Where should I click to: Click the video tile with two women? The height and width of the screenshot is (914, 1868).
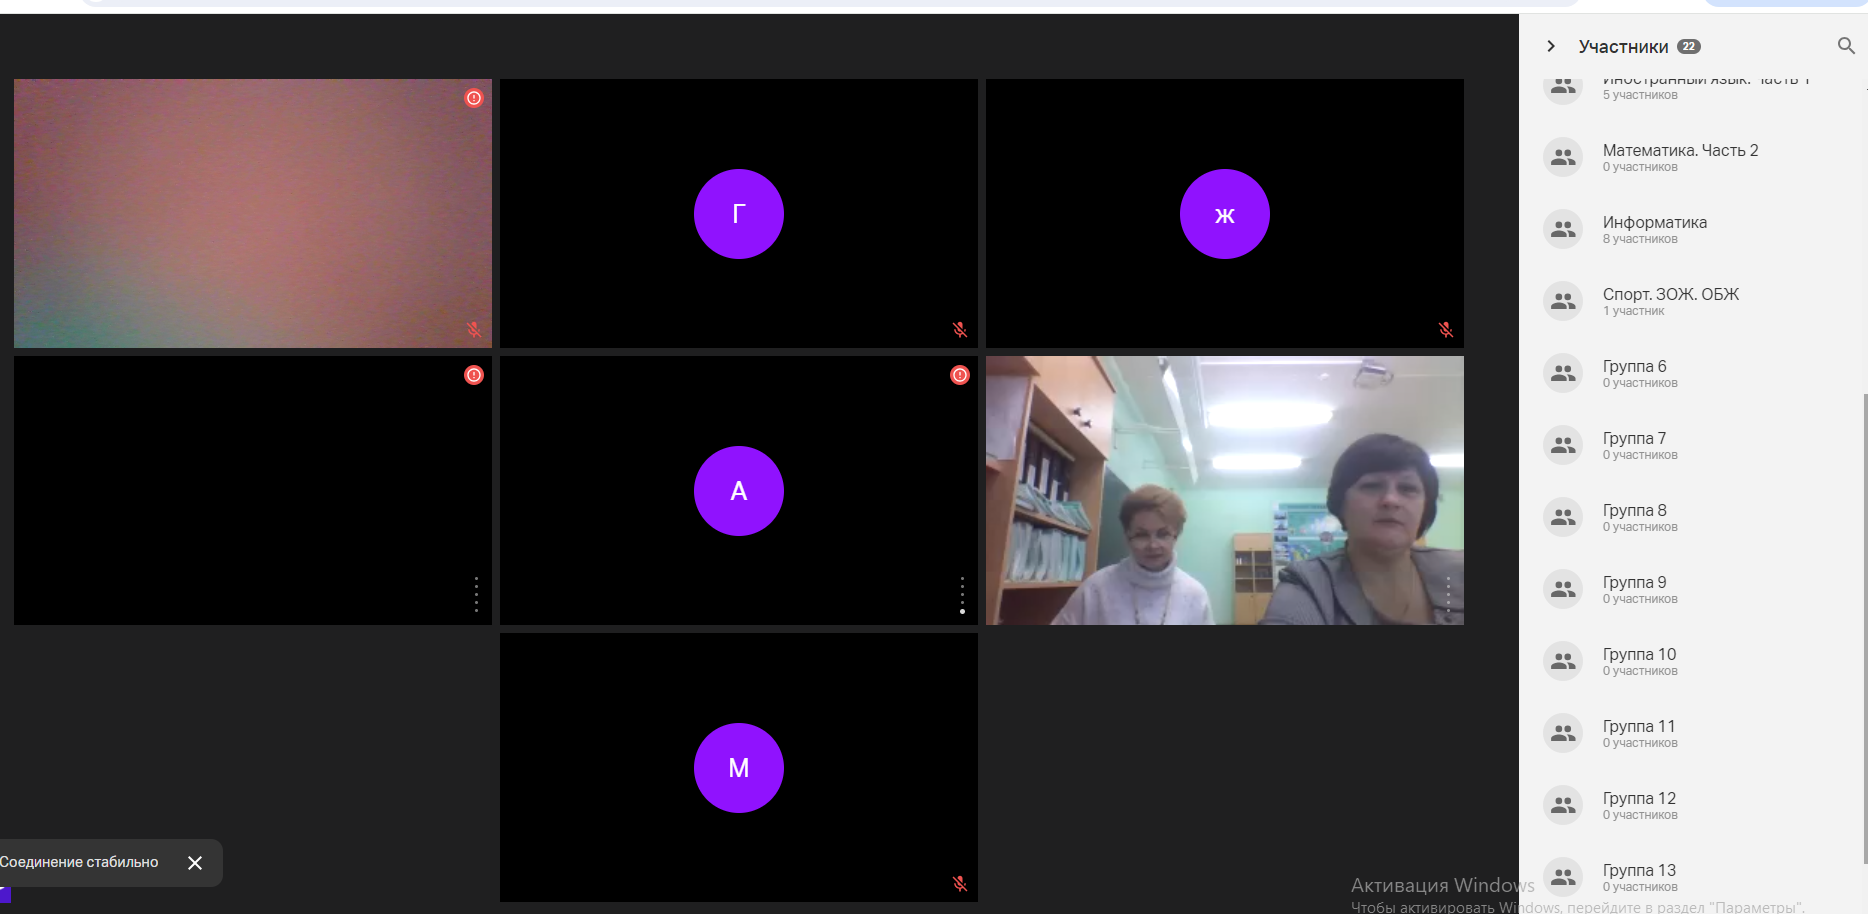(1224, 490)
